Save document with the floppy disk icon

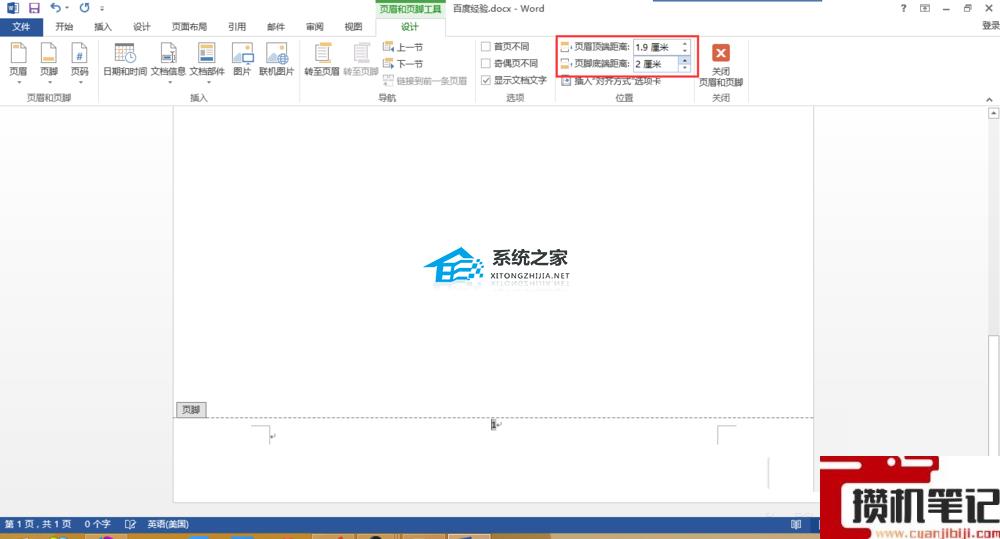[34, 8]
